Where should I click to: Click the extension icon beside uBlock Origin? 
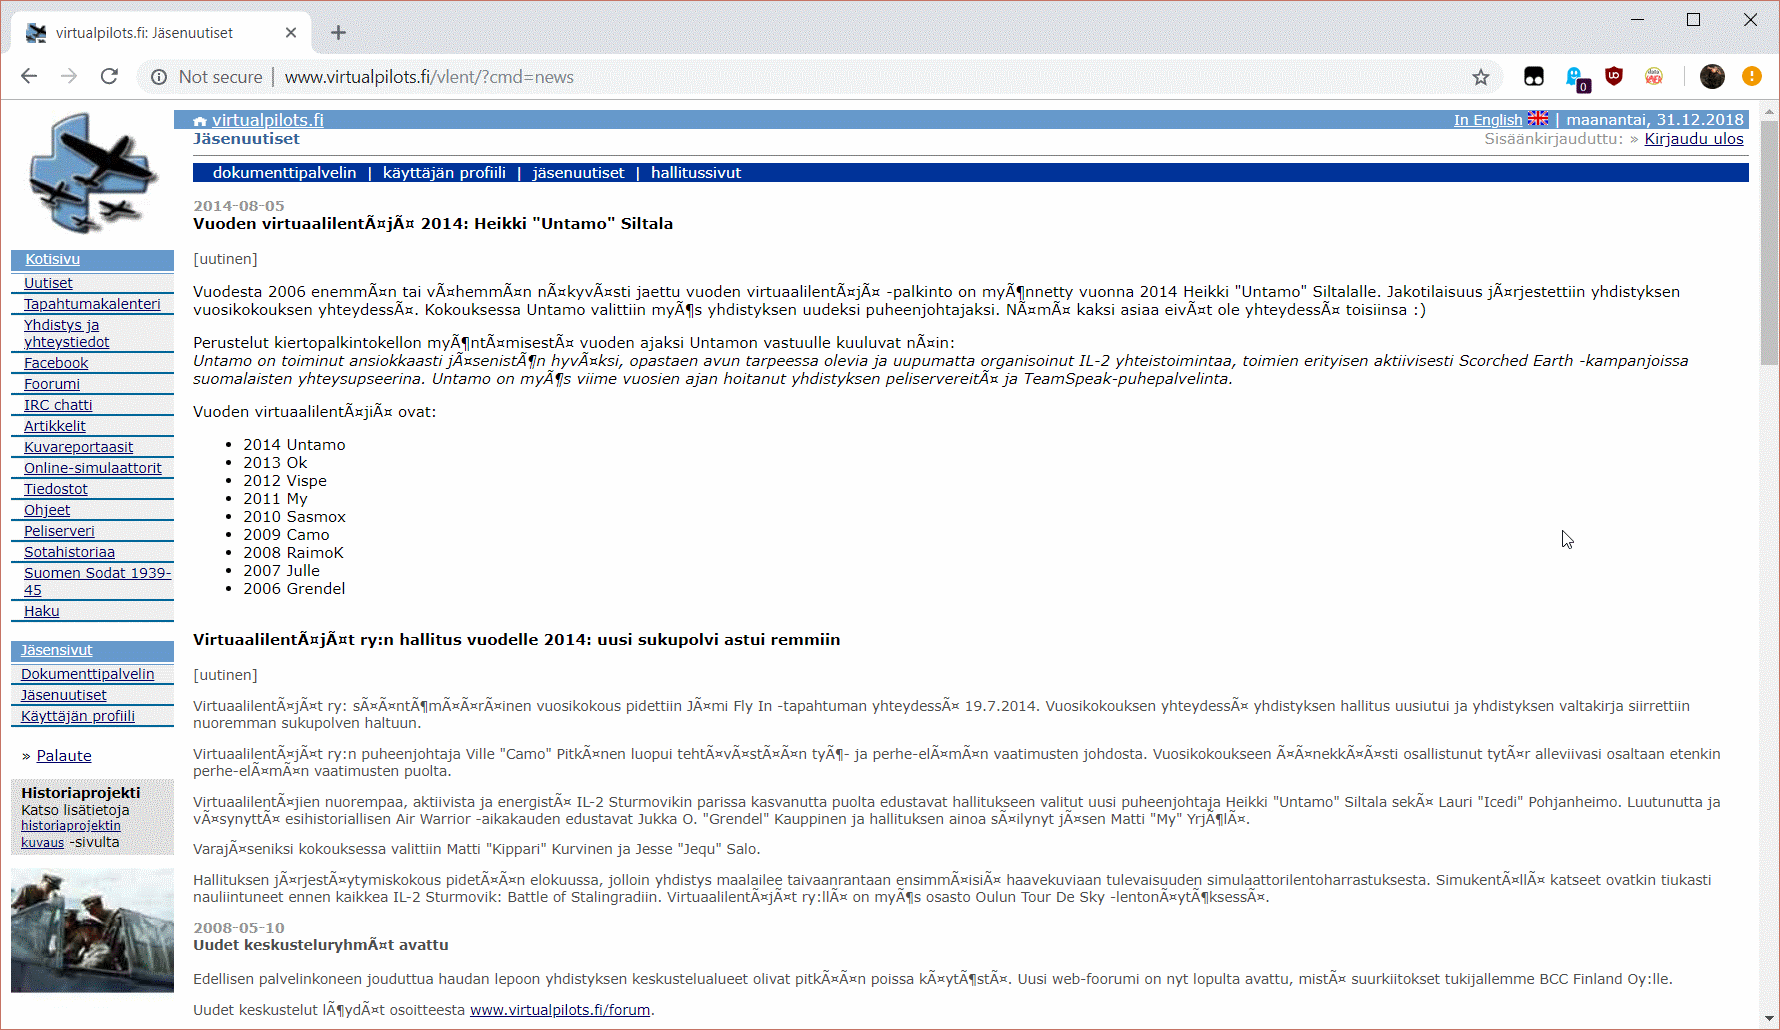1654,76
